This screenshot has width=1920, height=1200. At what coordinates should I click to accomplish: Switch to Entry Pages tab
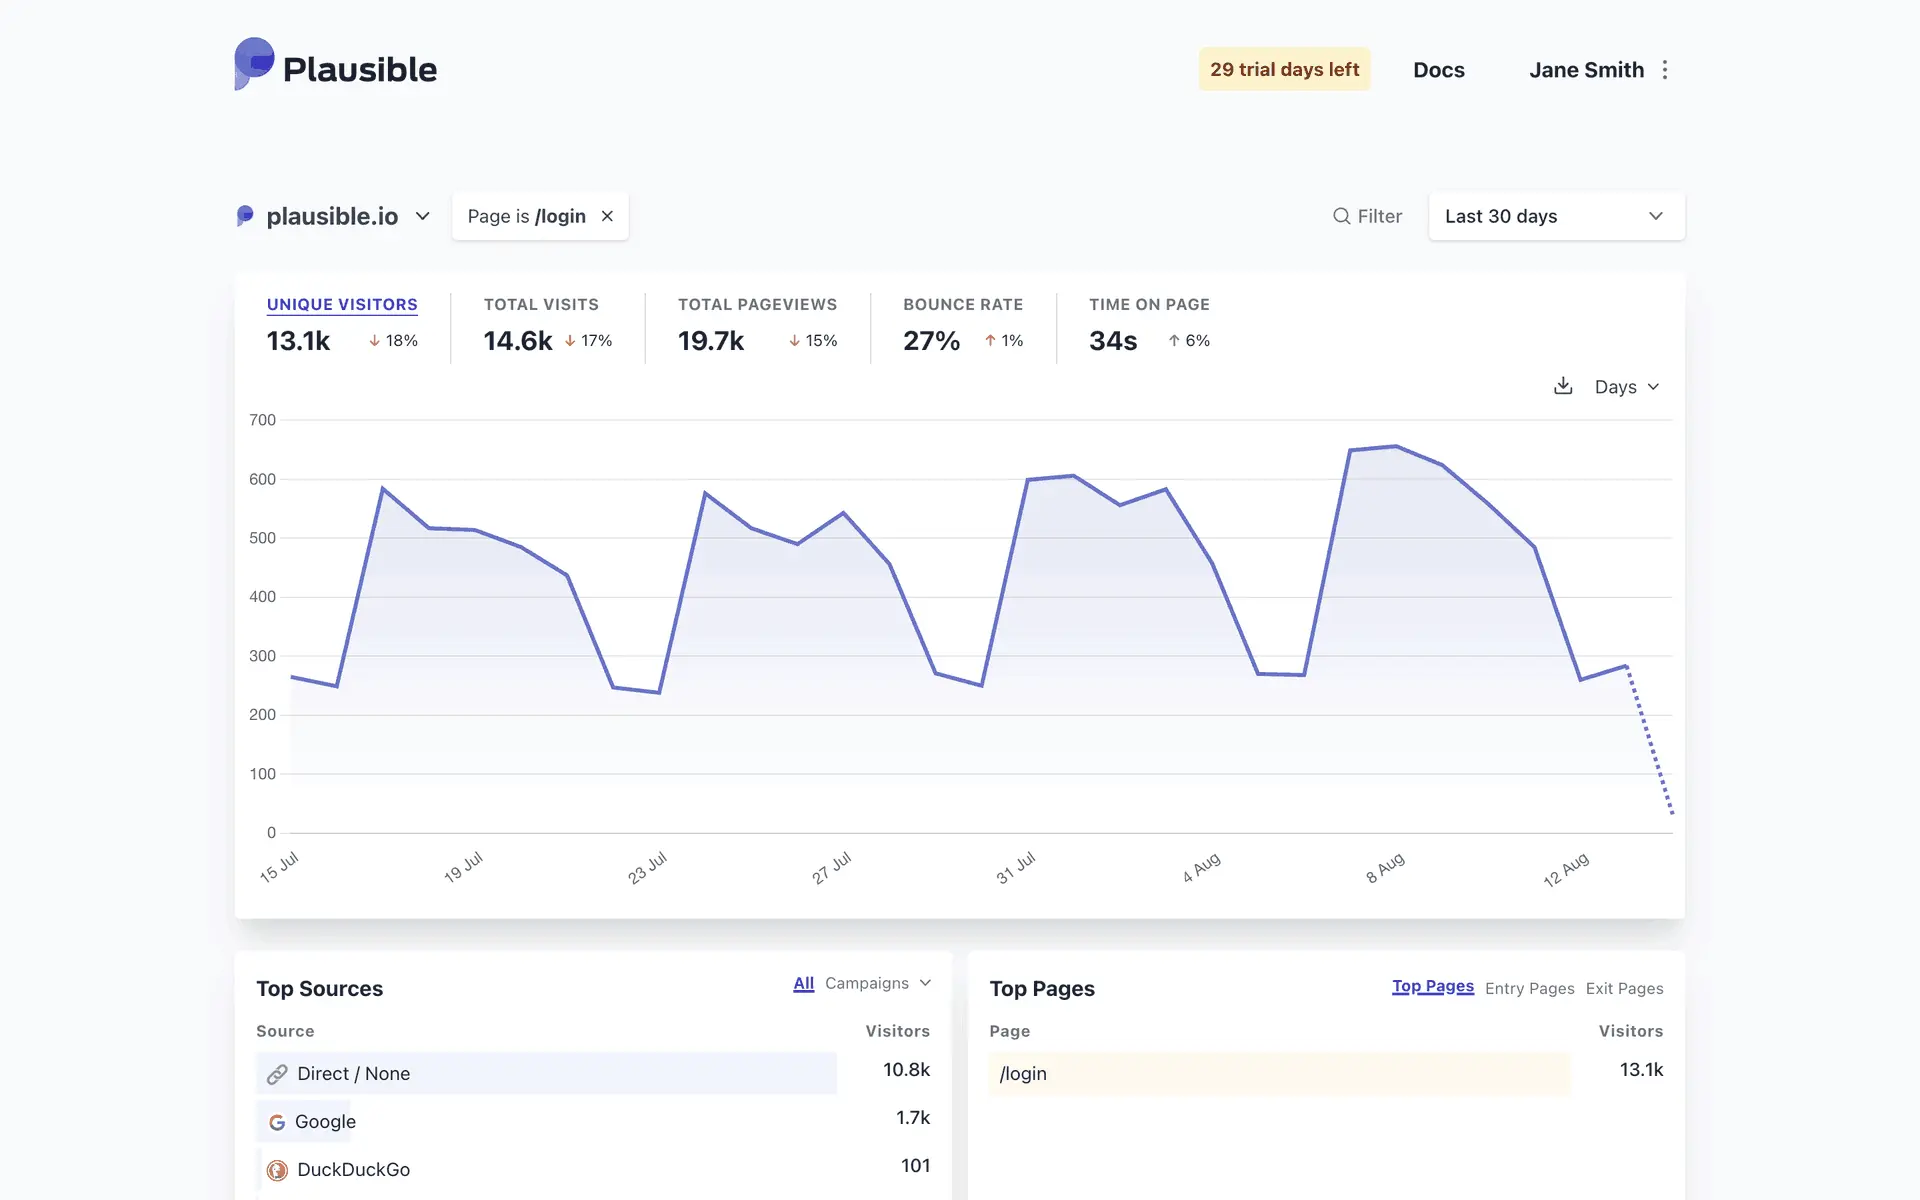tap(1529, 988)
